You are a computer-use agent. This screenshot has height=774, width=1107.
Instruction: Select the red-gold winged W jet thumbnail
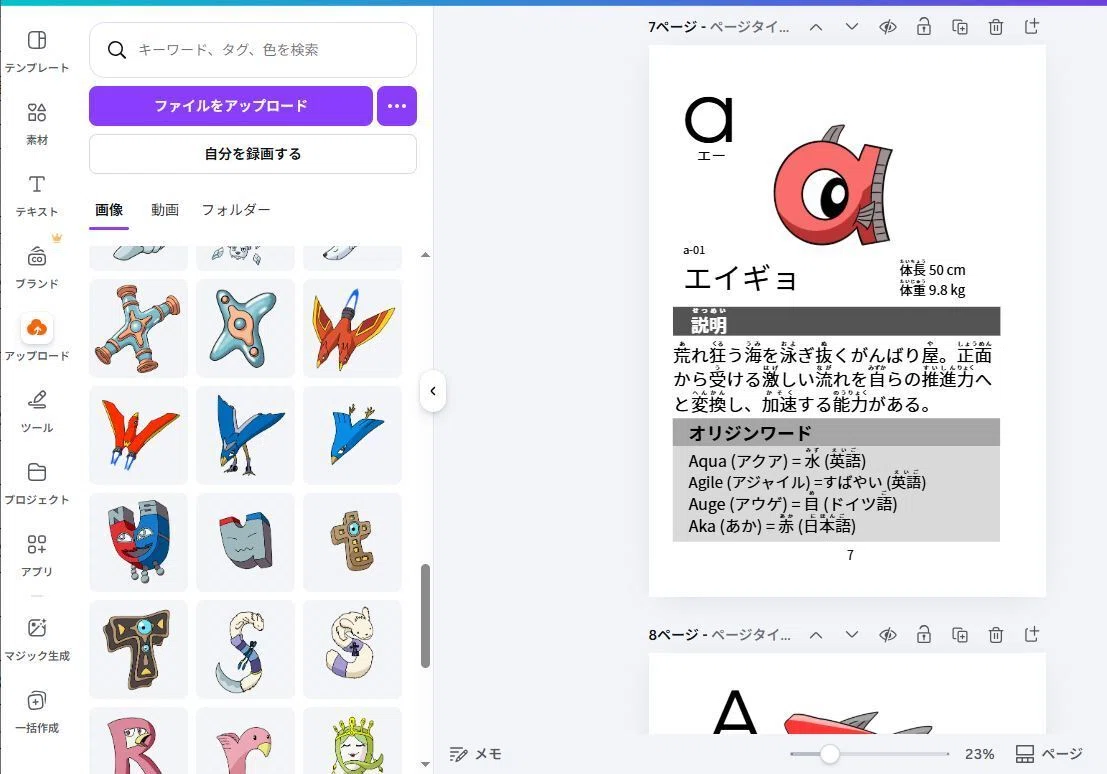click(x=352, y=328)
